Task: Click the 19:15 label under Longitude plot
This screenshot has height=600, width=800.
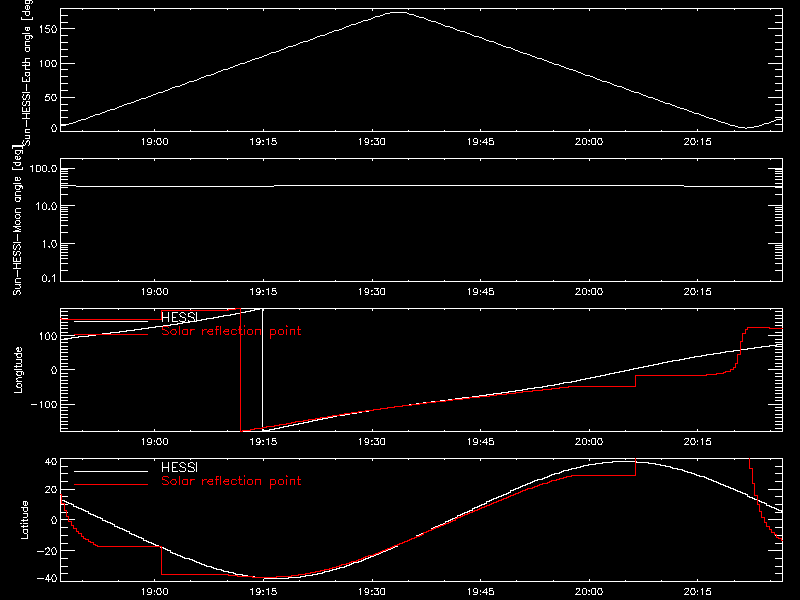Action: [x=263, y=441]
